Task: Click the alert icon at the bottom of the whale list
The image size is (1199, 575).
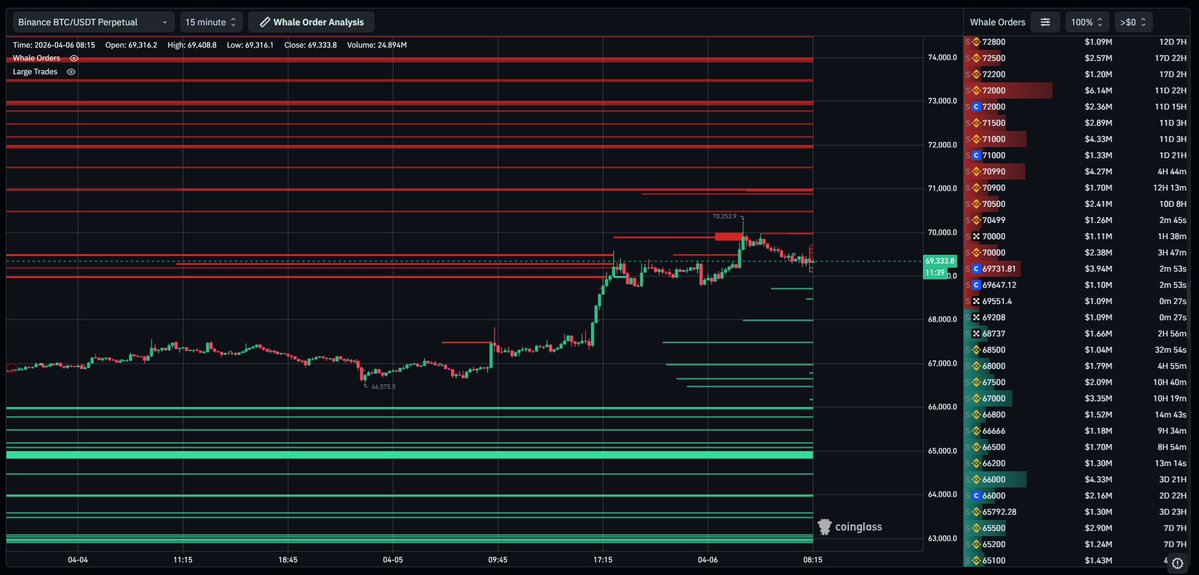Action: [1177, 563]
